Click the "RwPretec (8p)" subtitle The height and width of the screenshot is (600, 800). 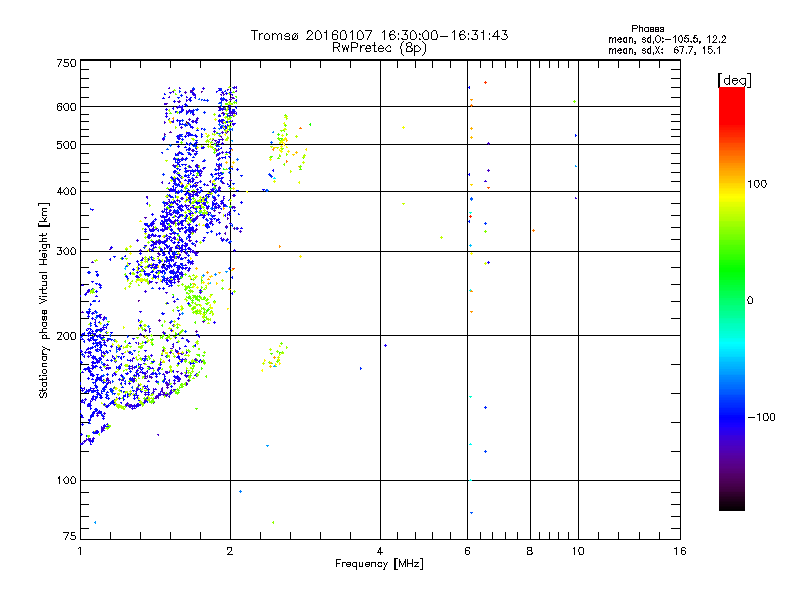pos(380,48)
